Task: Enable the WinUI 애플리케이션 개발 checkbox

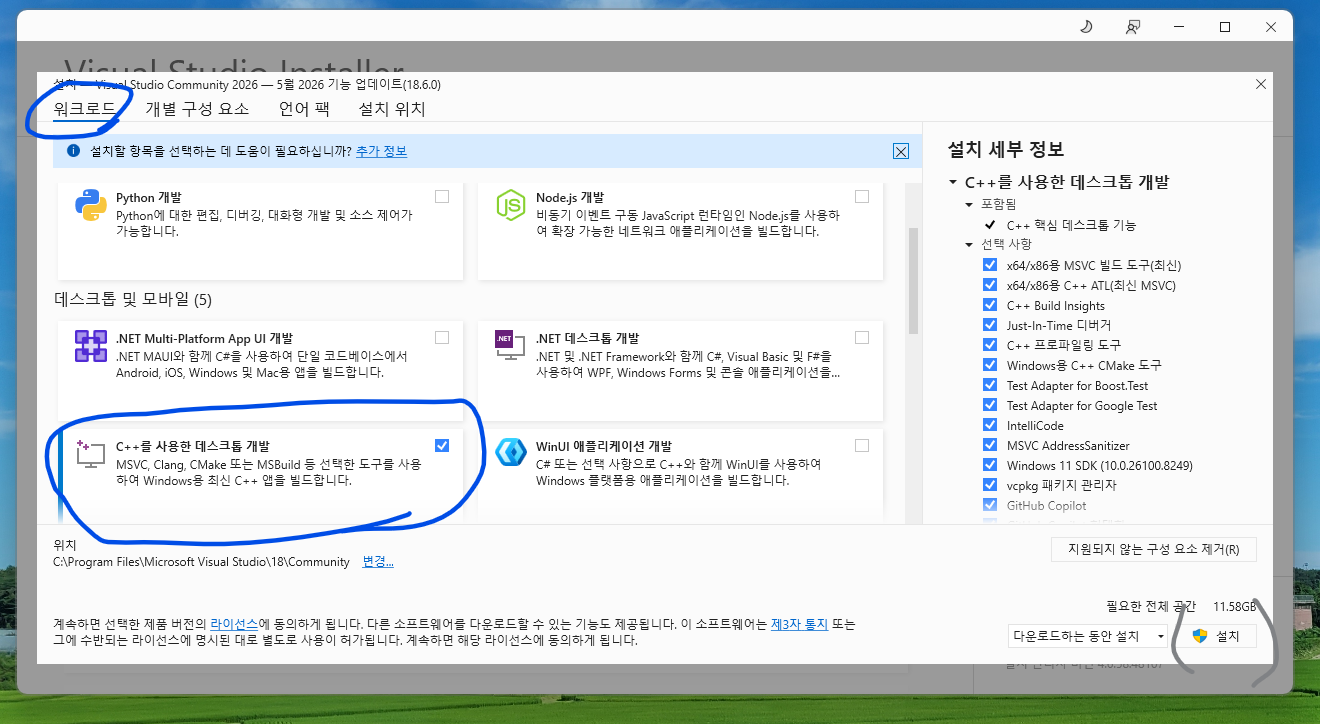Action: pyautogui.click(x=862, y=445)
